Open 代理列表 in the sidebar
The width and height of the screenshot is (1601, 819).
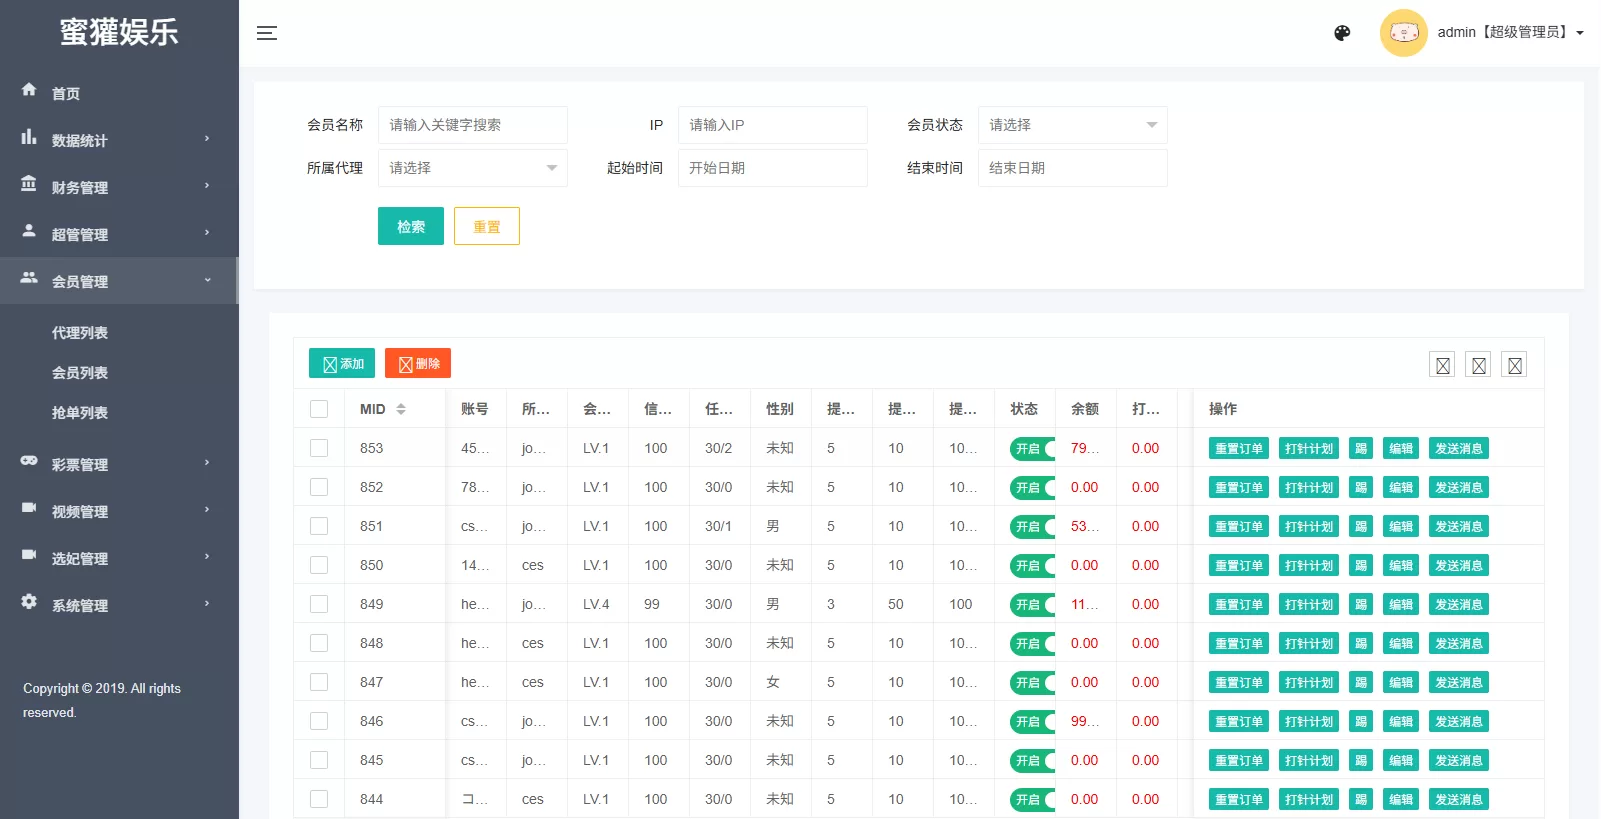tap(80, 333)
